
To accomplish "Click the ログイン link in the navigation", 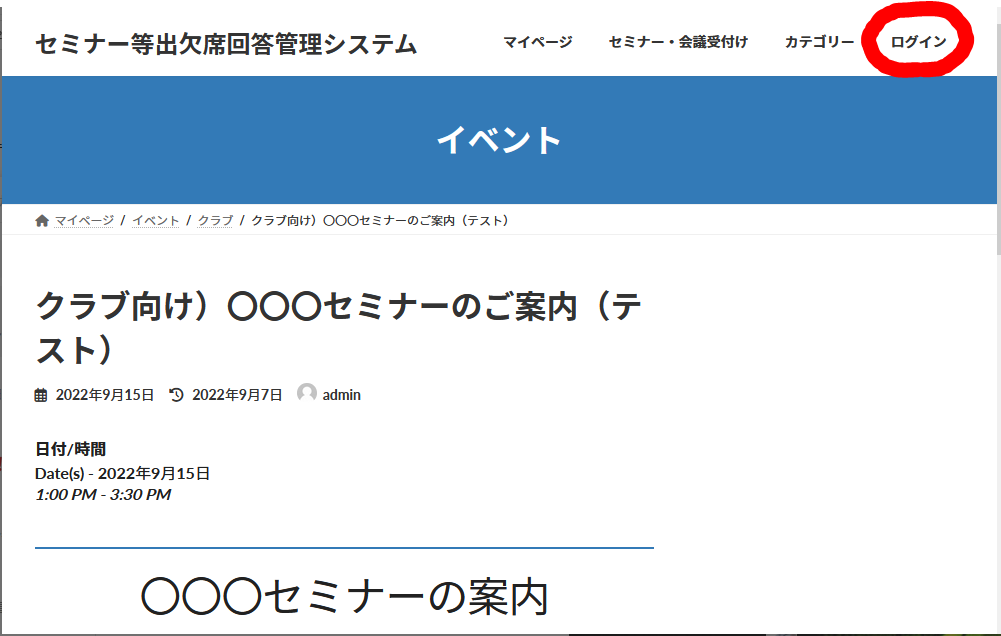I will click(918, 42).
